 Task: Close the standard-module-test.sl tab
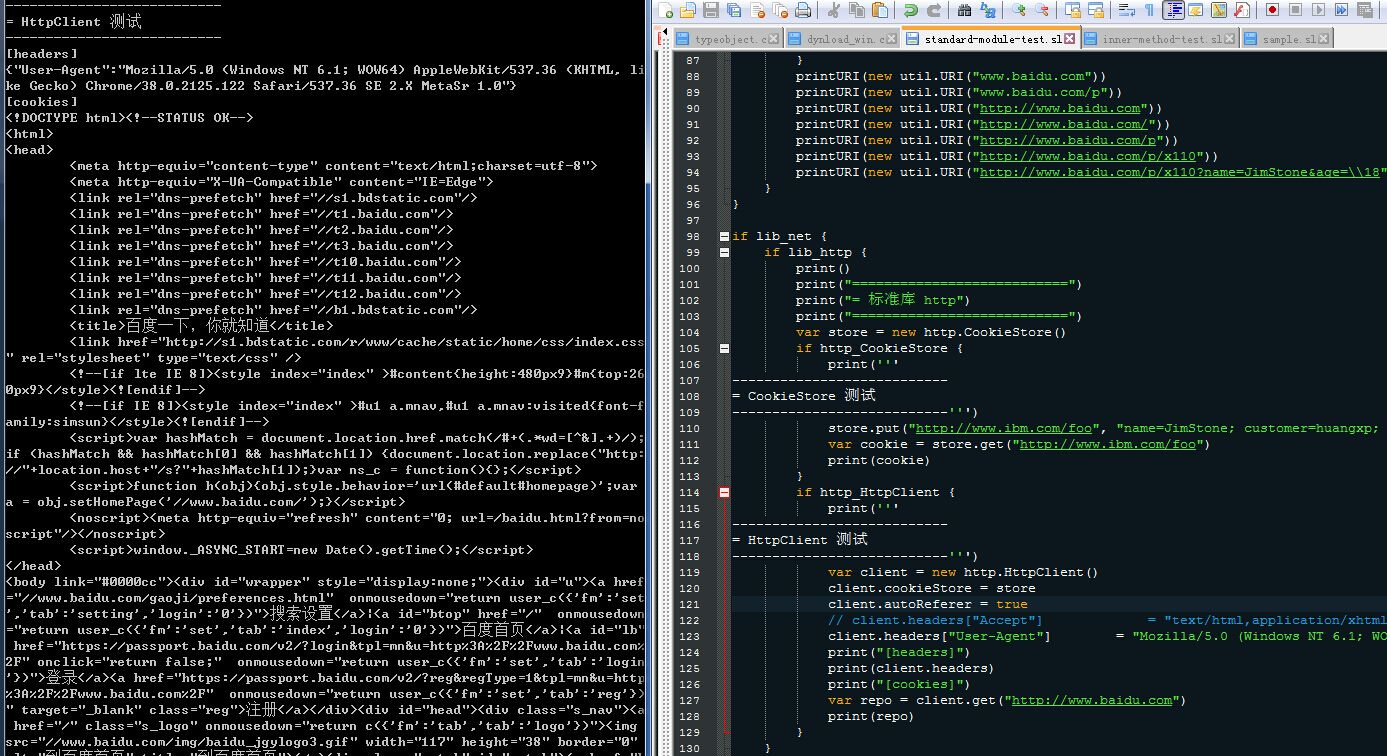[x=1070, y=39]
